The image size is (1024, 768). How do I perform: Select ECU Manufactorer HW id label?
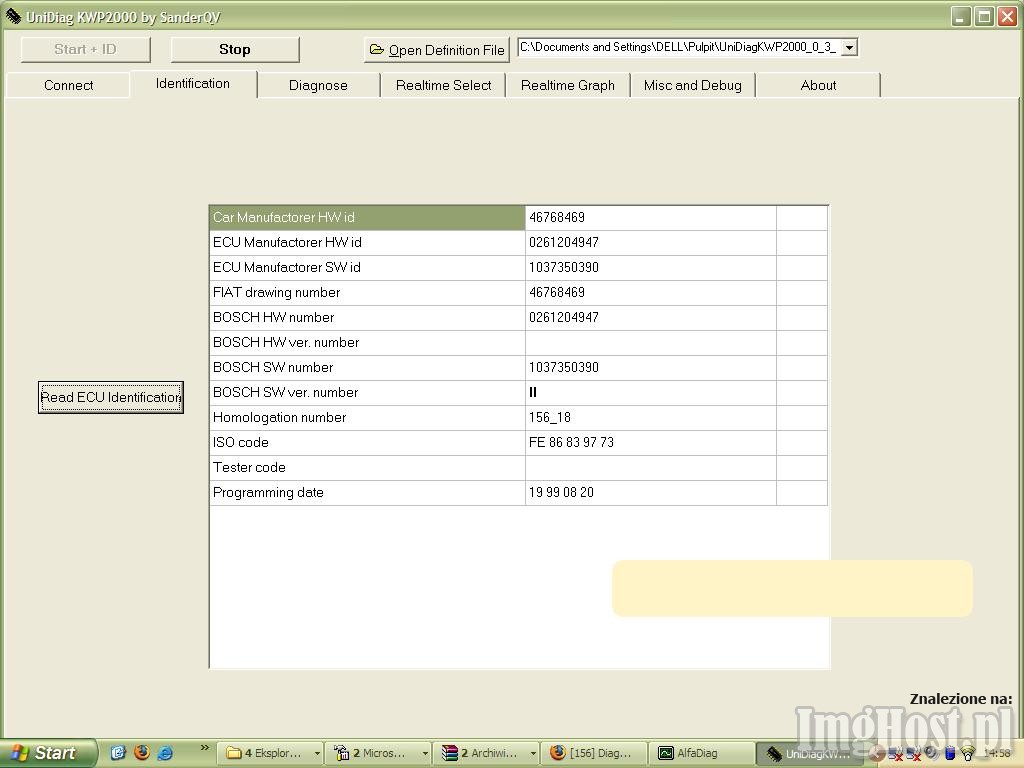(x=287, y=242)
